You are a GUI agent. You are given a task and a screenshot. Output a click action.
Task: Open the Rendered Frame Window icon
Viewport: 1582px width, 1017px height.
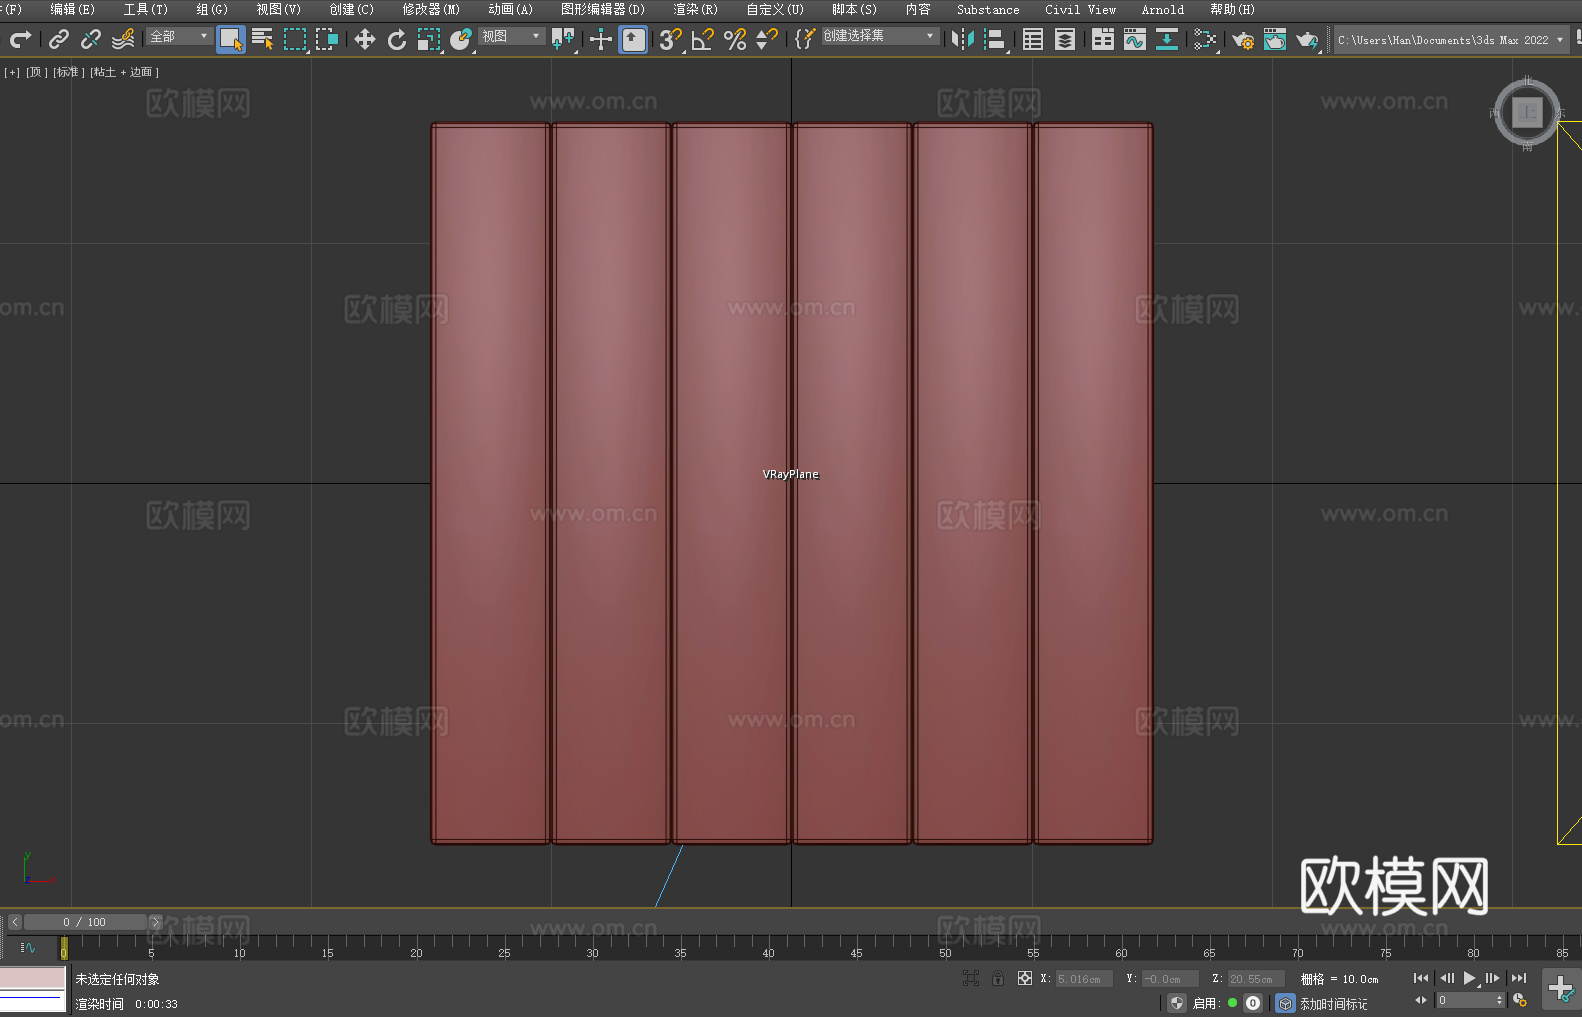[x=1275, y=39]
